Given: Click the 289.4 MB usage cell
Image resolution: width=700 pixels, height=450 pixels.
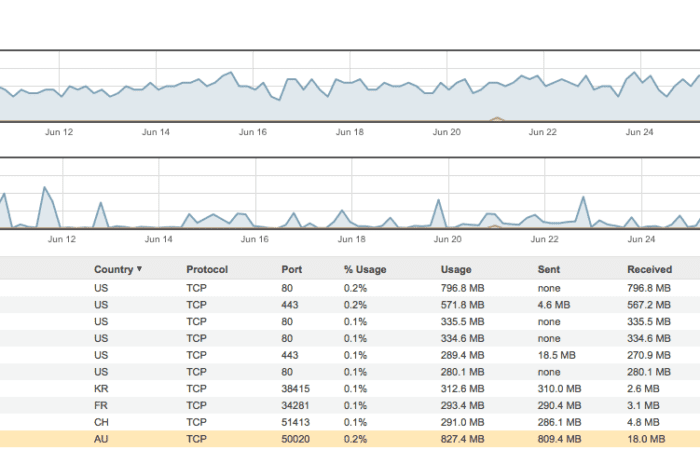Looking at the screenshot, I should coord(462,355).
